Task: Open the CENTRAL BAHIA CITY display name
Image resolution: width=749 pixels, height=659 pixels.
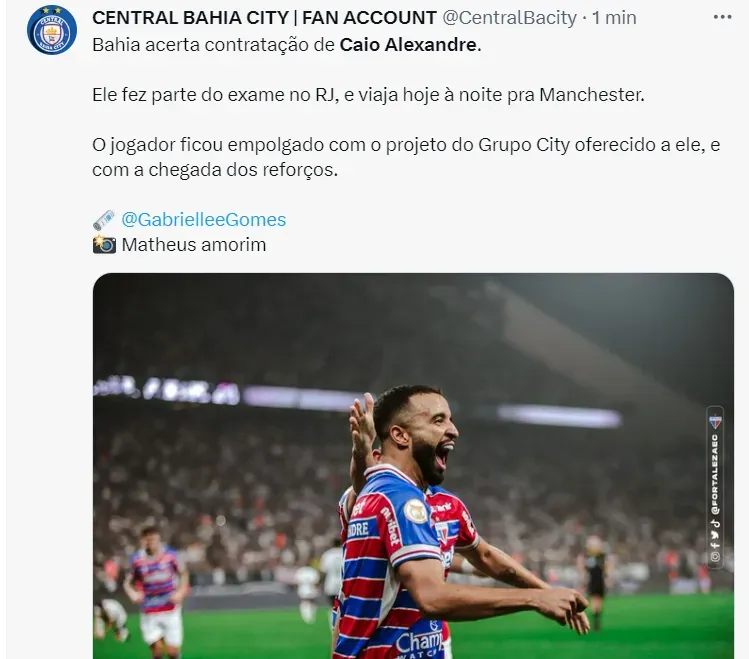Action: [x=264, y=18]
